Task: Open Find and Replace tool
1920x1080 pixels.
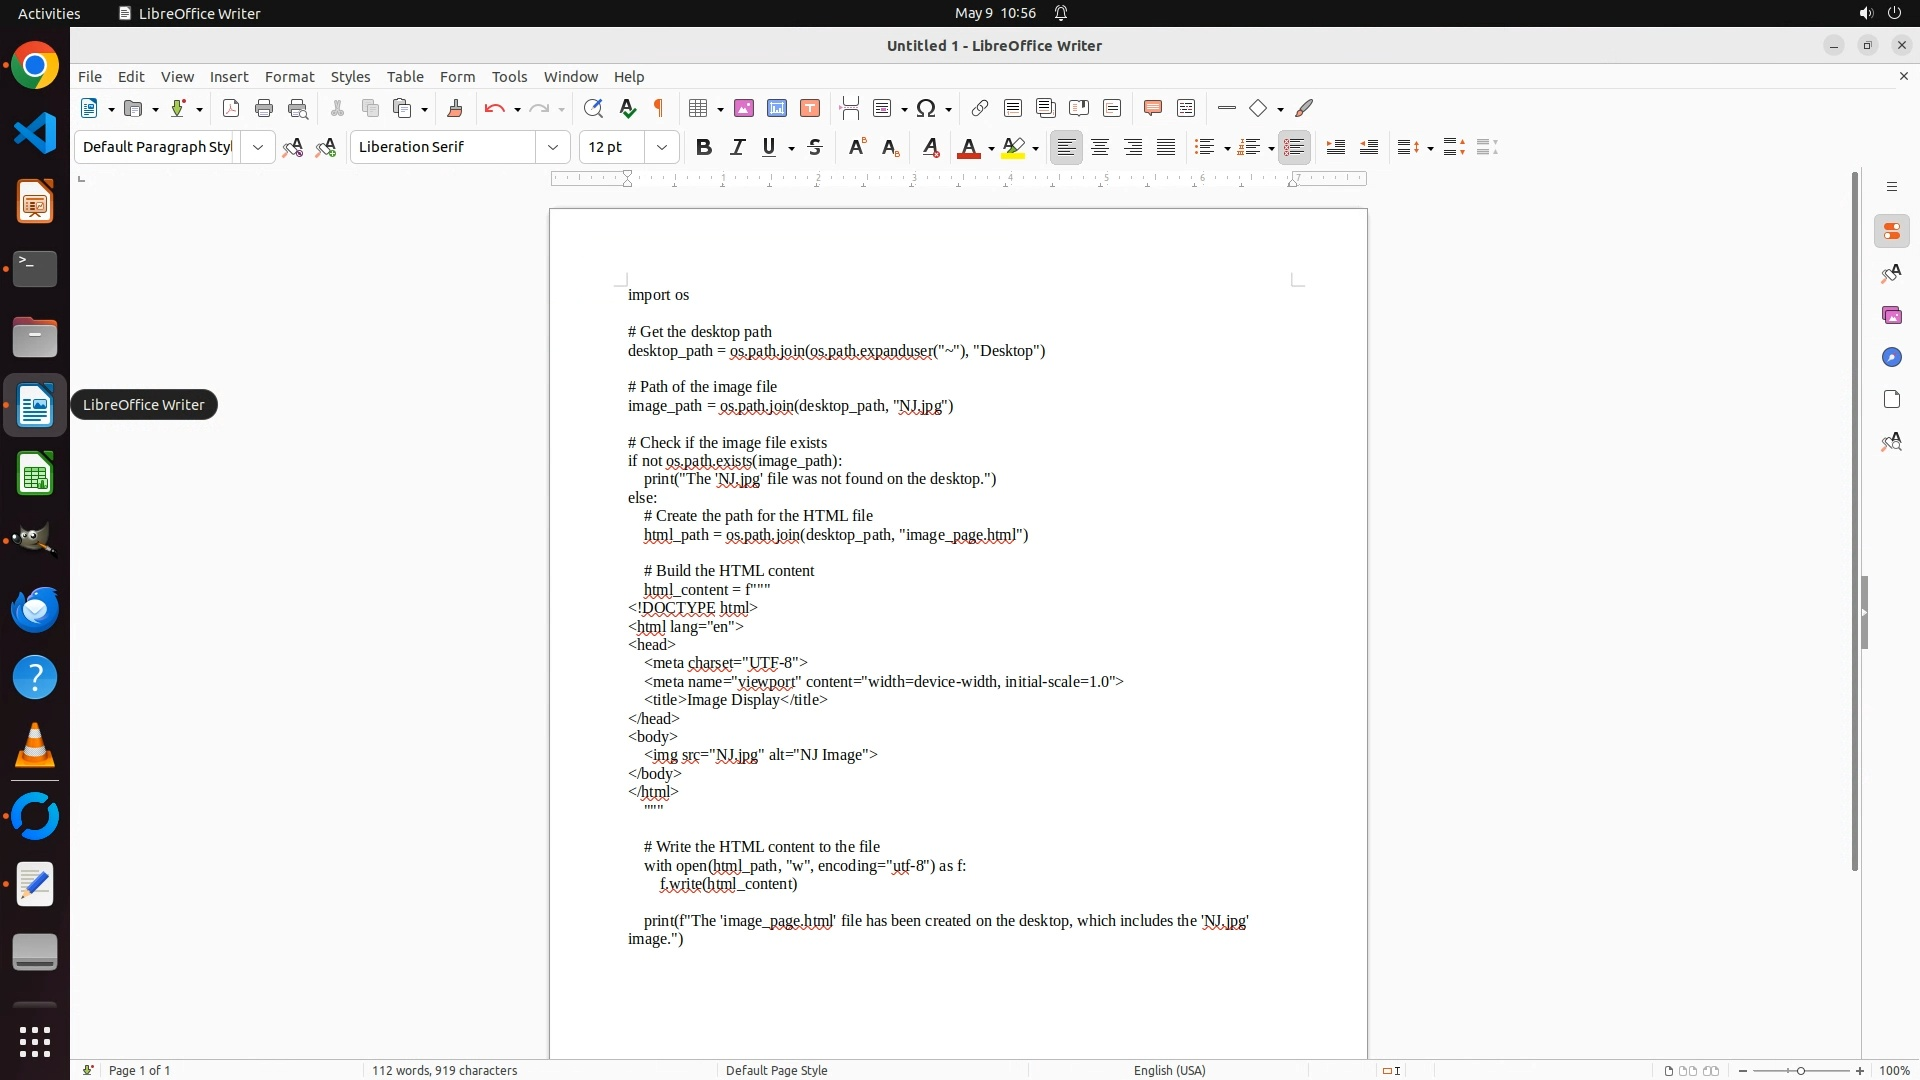Action: 593,109
